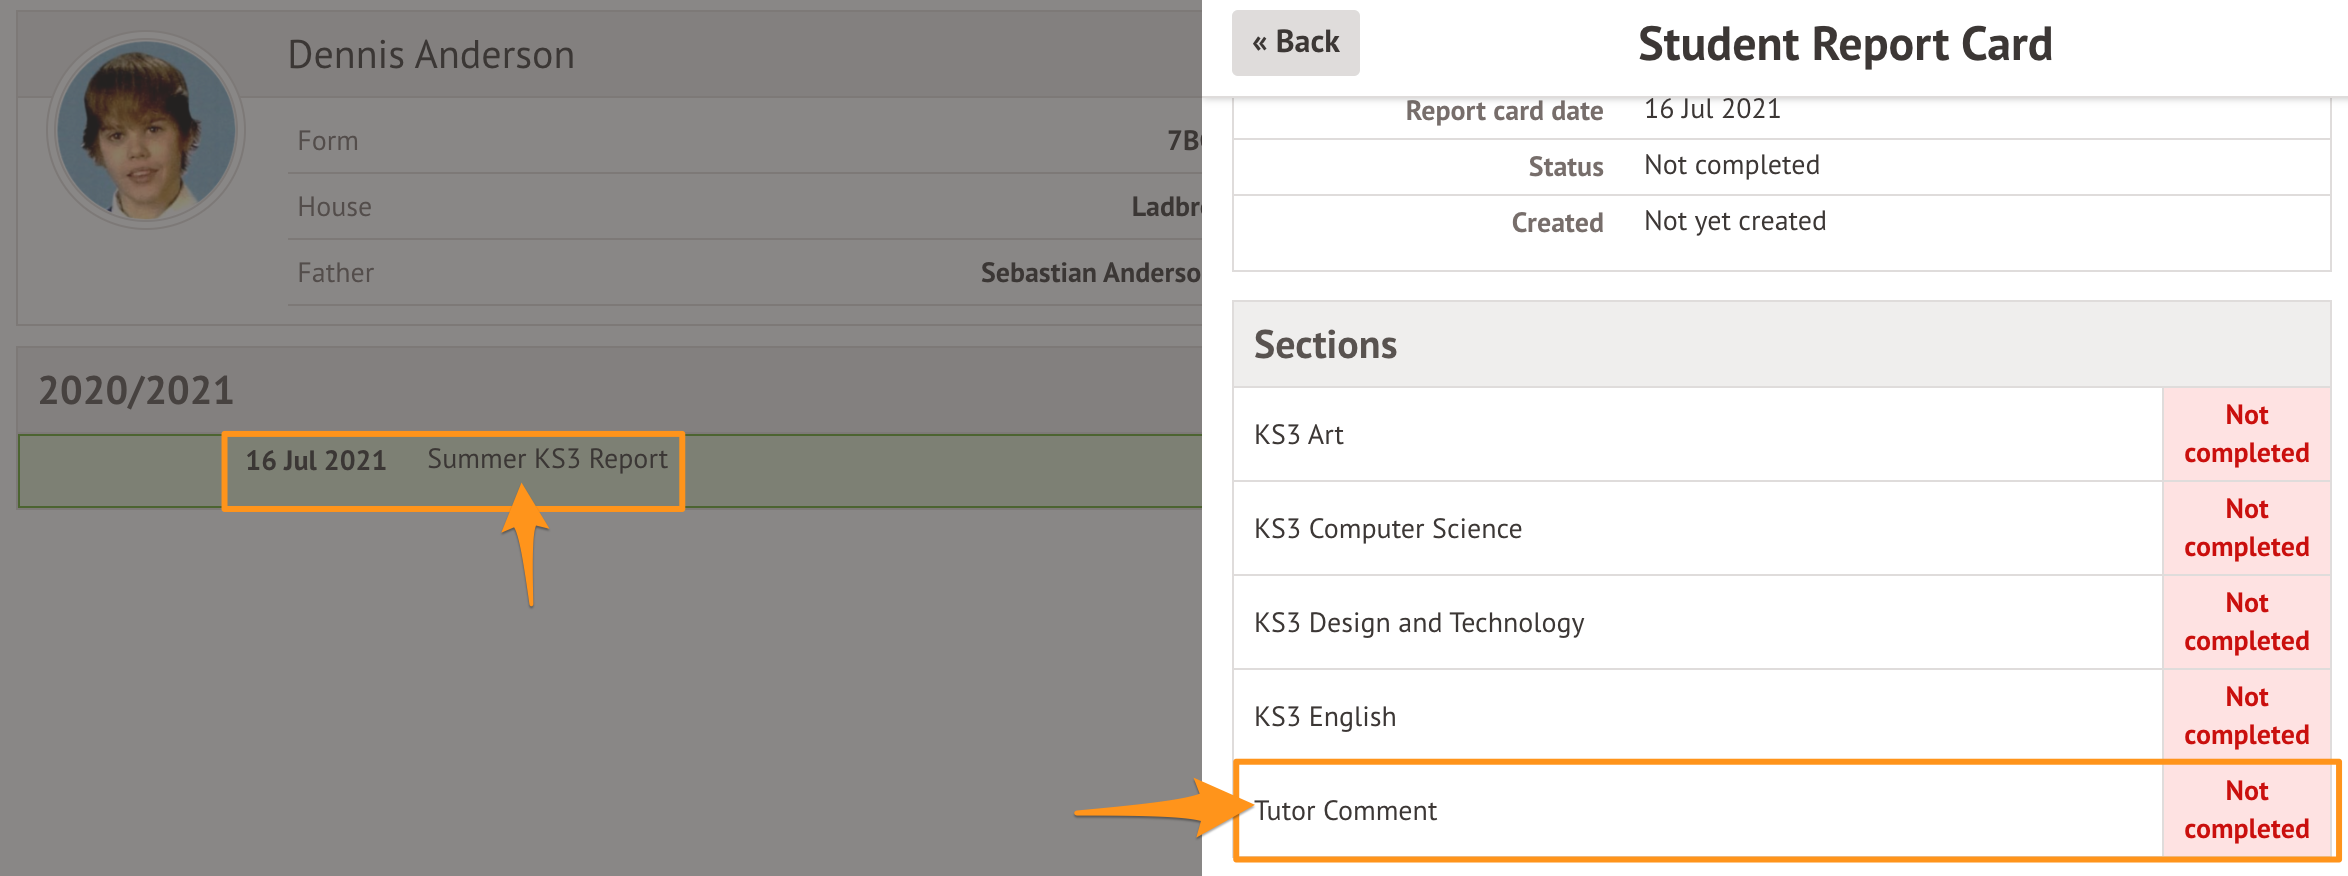Open the Tutor Comment section

tap(1346, 811)
